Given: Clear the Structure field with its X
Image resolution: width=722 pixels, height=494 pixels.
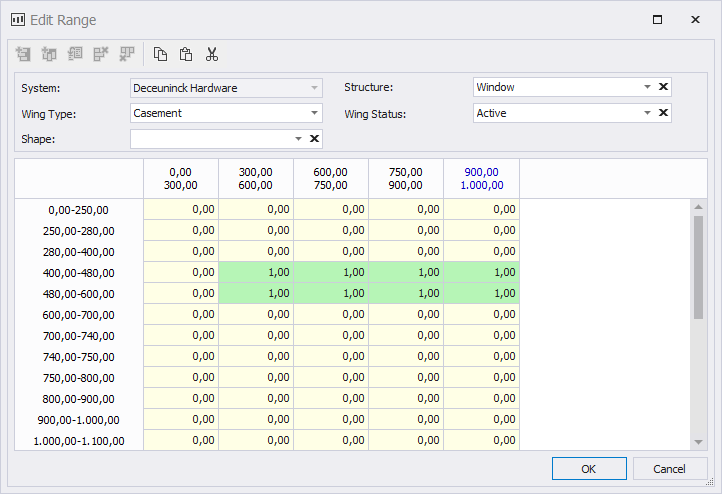Looking at the screenshot, I should point(663,87).
